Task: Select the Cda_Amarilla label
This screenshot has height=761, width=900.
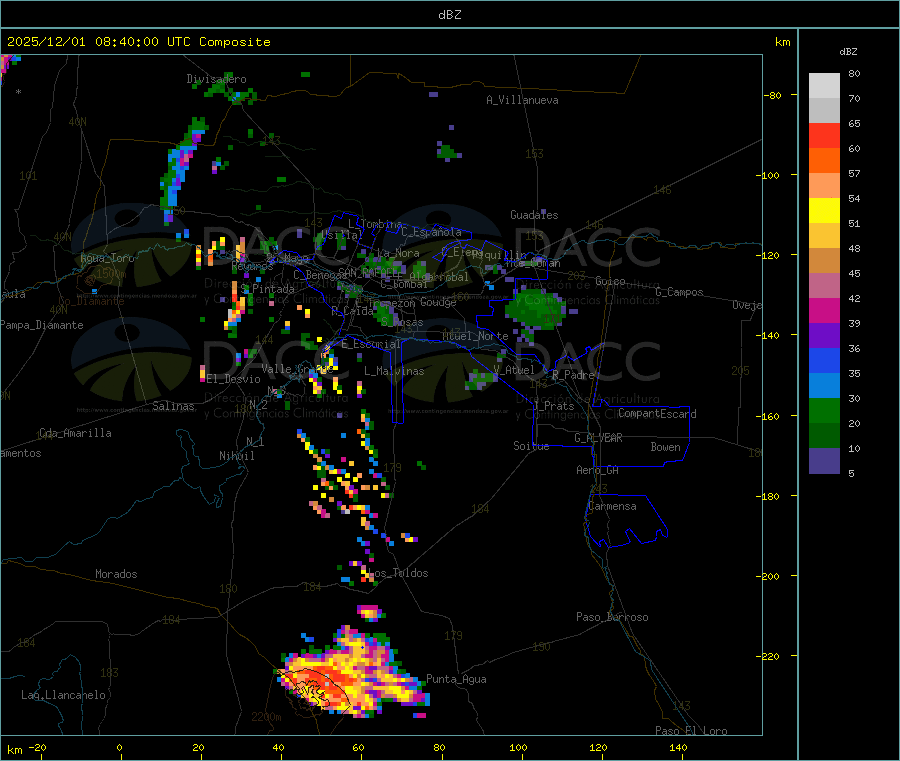Action: 75,433
